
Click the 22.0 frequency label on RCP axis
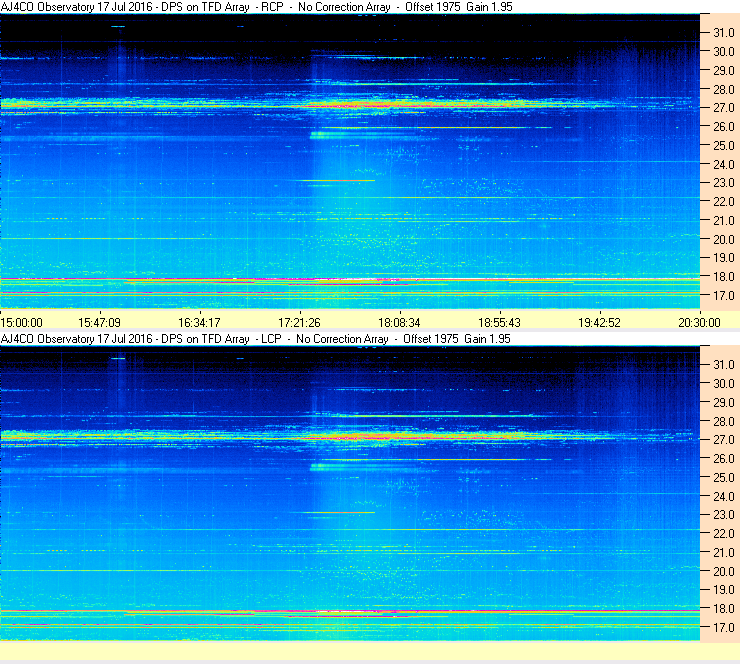pyautogui.click(x=724, y=202)
